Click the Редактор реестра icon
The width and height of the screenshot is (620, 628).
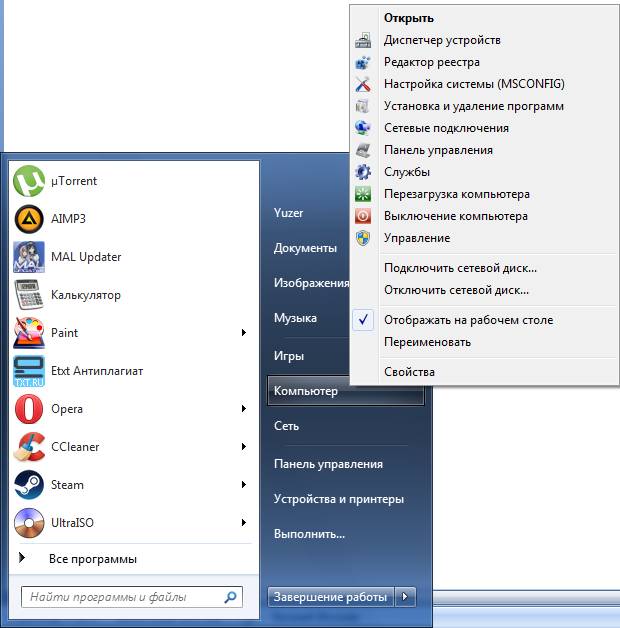pos(363,63)
